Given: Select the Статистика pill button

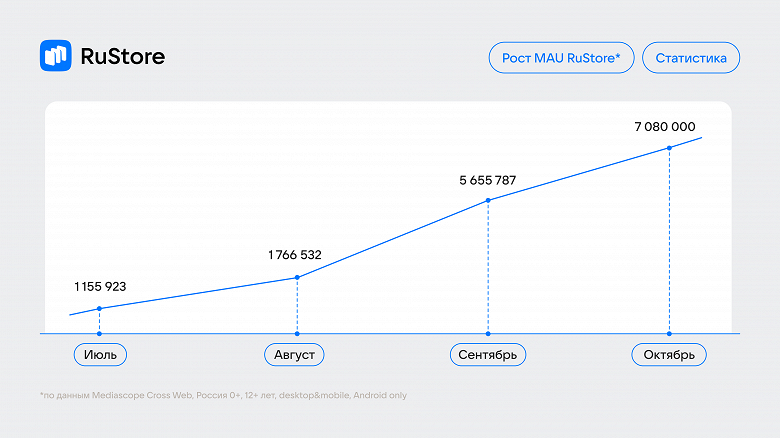Looking at the screenshot, I should click(x=691, y=57).
